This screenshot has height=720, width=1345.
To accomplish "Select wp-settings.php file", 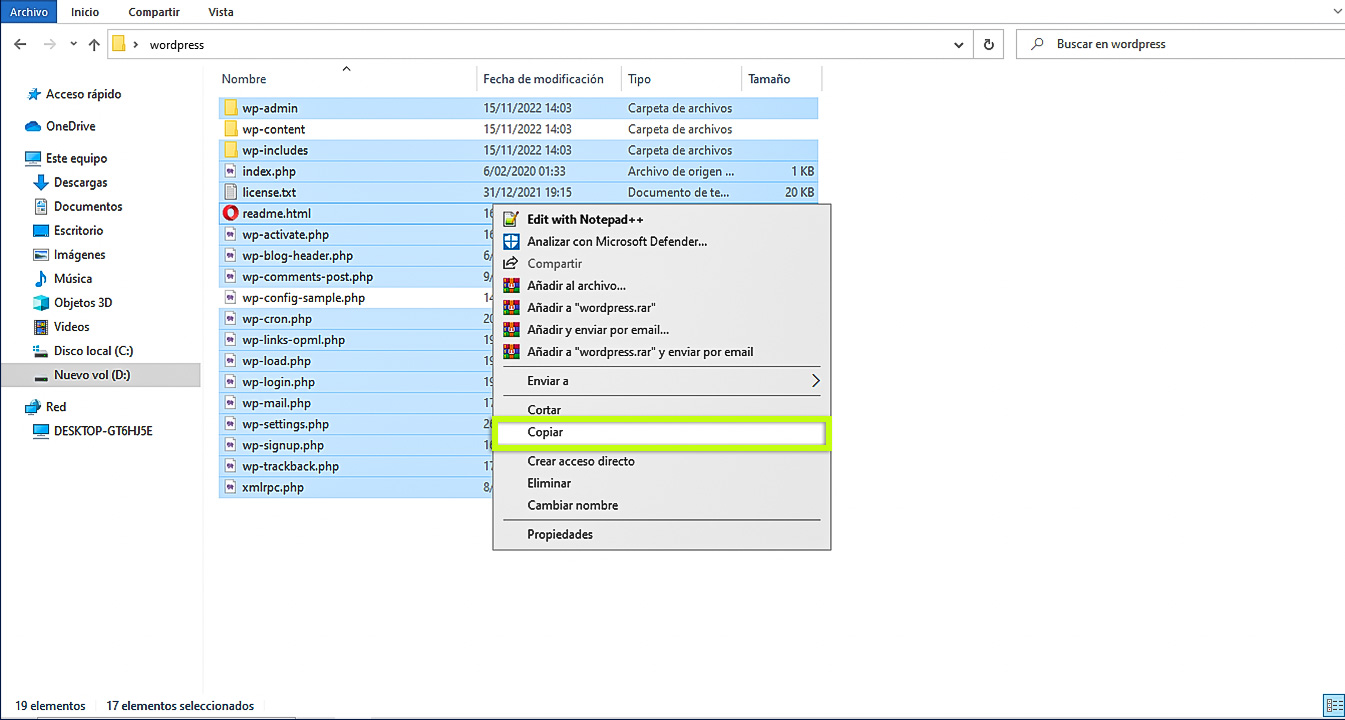I will (285, 424).
